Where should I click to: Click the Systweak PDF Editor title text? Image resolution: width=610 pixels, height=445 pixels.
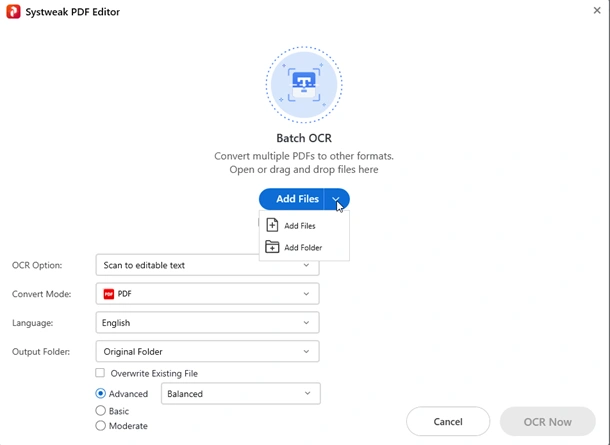[x=73, y=12]
